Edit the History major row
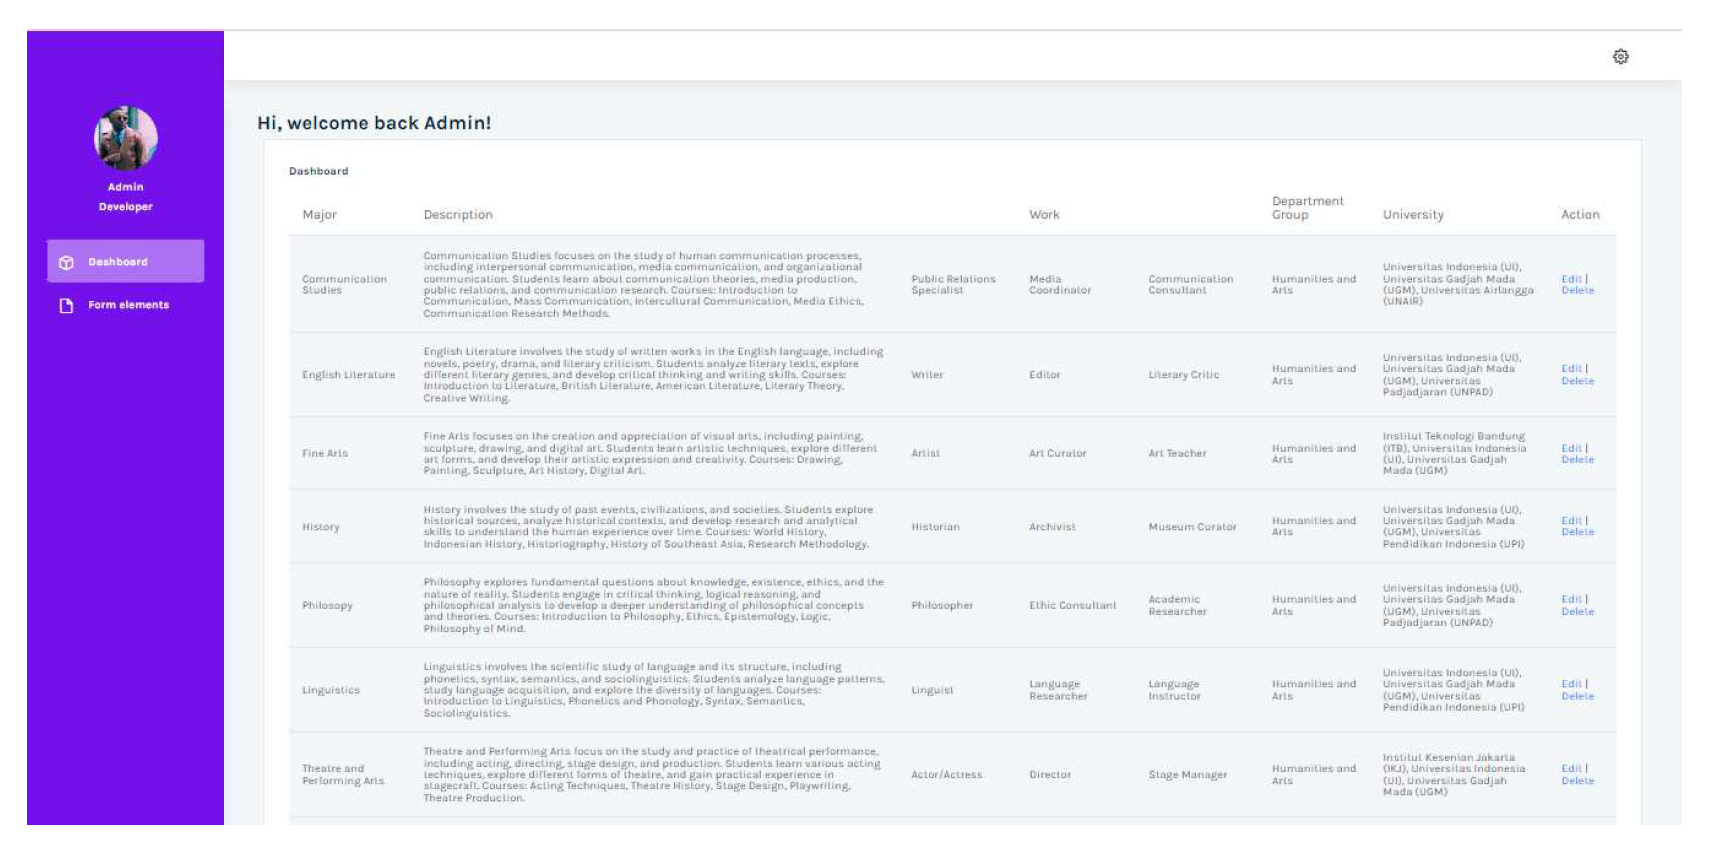Viewport: 1717px width, 866px height. coord(1571,521)
